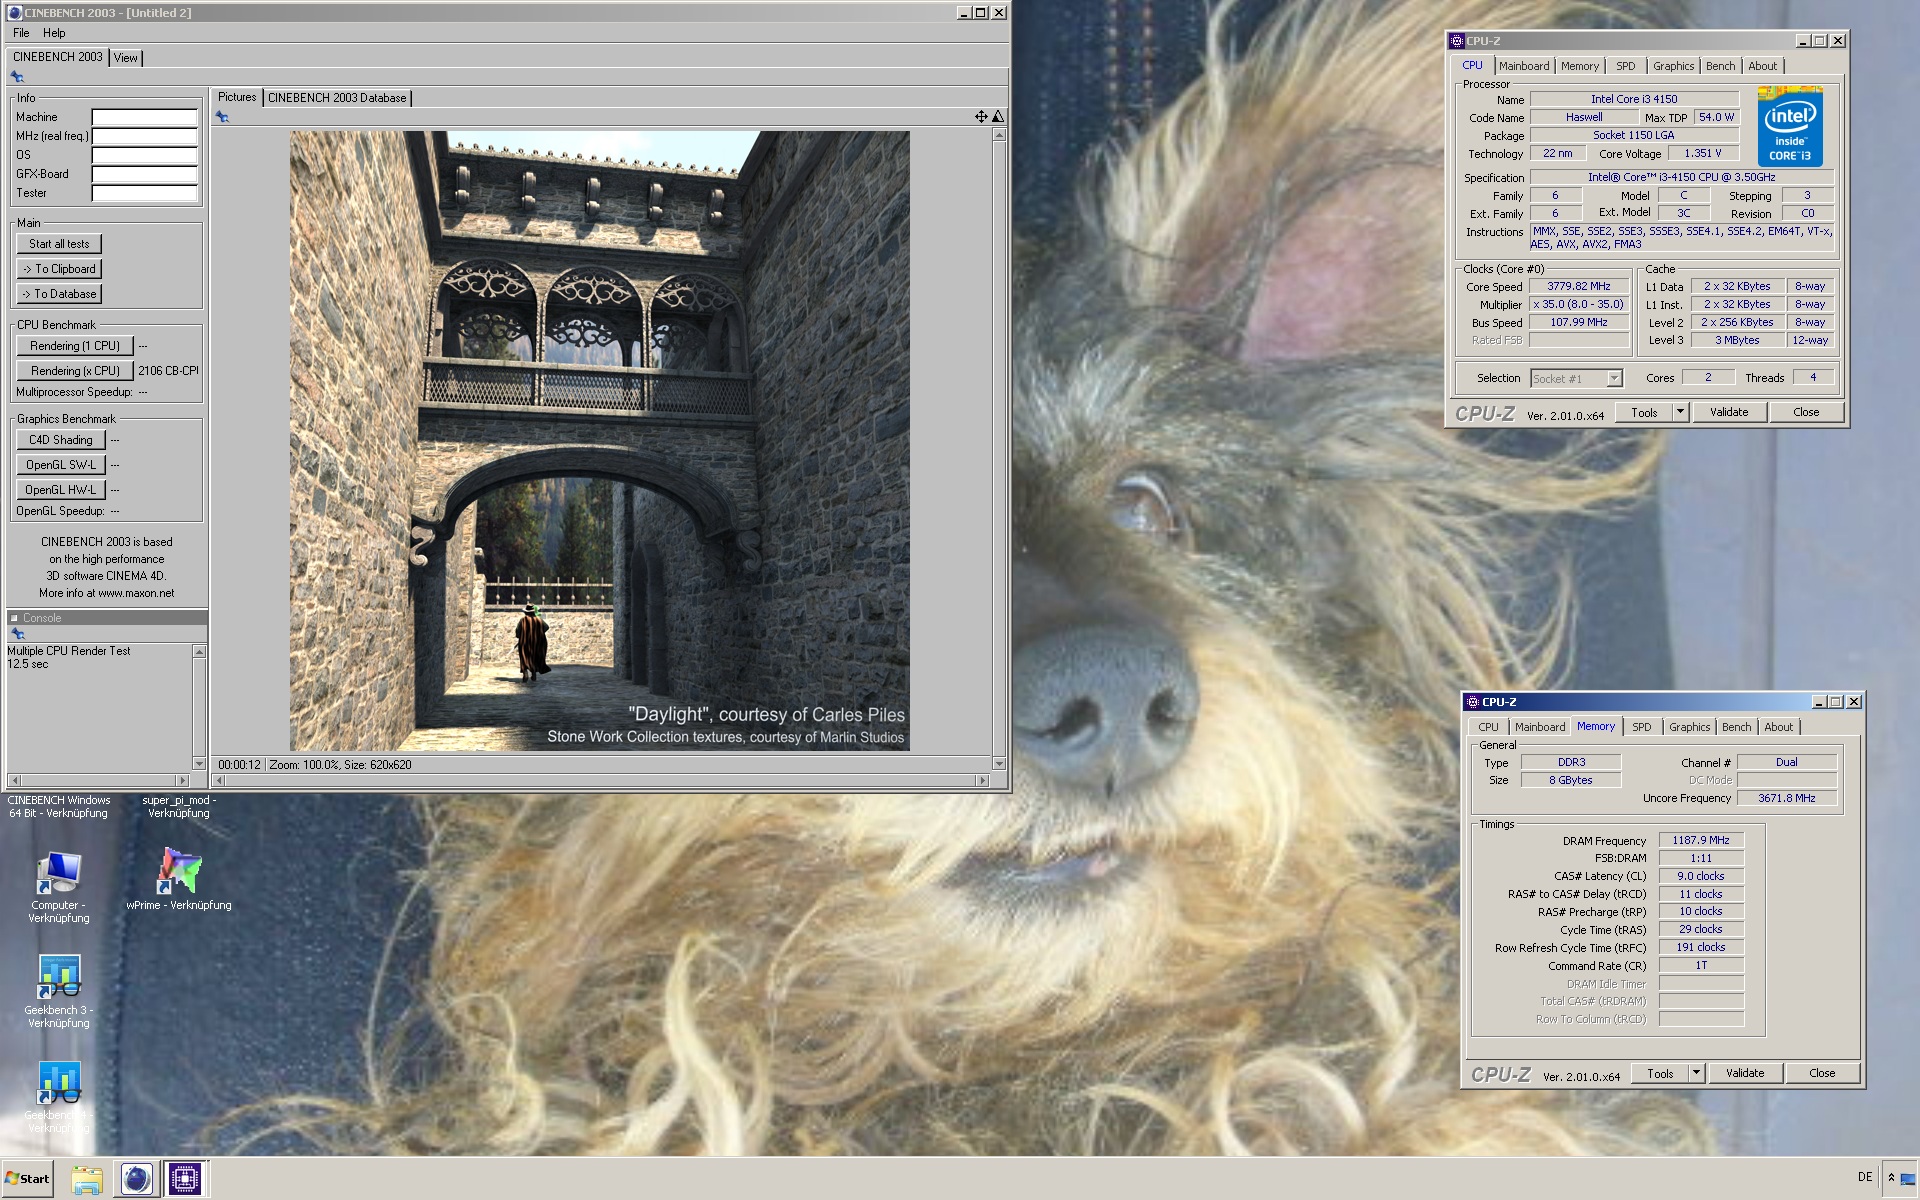This screenshot has width=1920, height=1200.
Task: Click the To Database button
Action: pos(59,294)
